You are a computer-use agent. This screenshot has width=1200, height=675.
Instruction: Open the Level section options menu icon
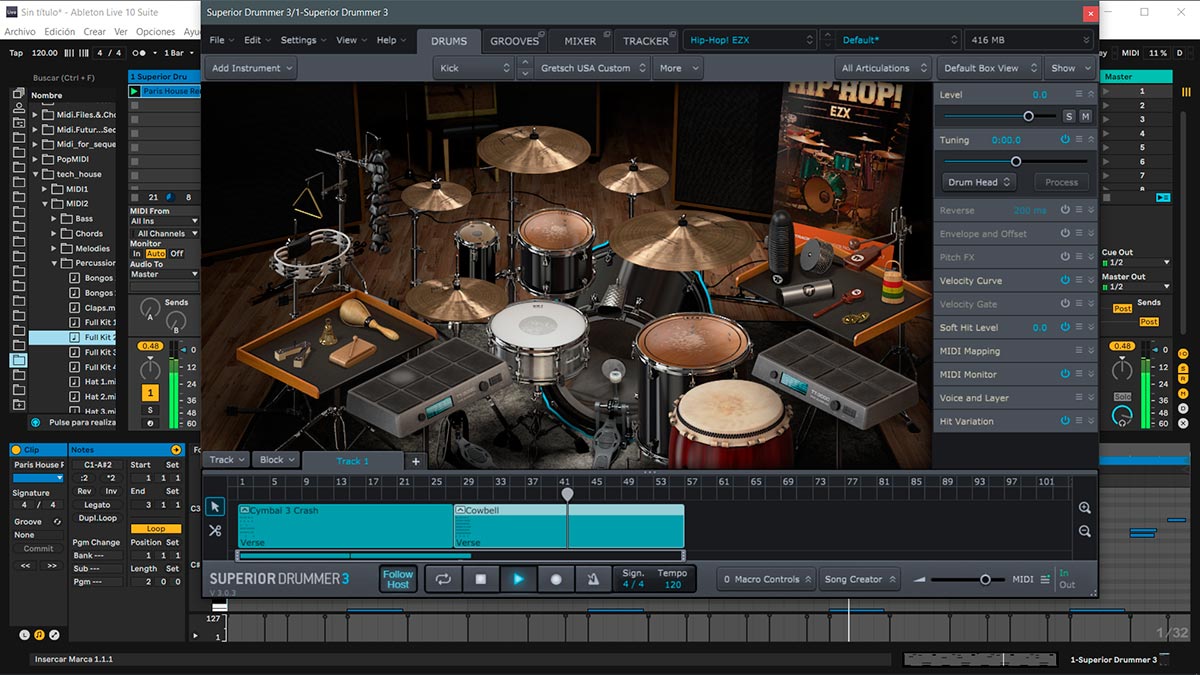click(1079, 95)
